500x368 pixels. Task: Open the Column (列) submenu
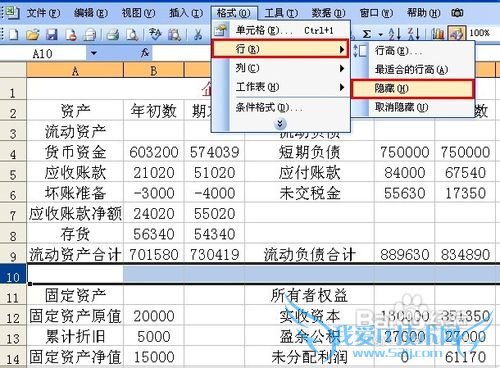(x=280, y=68)
